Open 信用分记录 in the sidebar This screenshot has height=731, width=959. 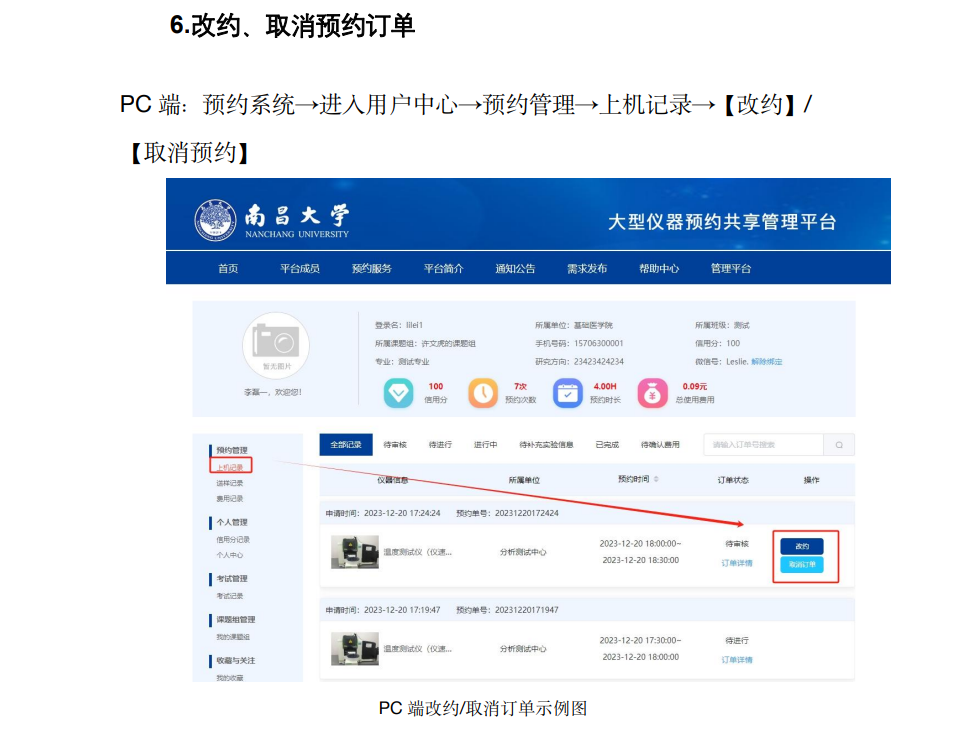[x=233, y=540]
